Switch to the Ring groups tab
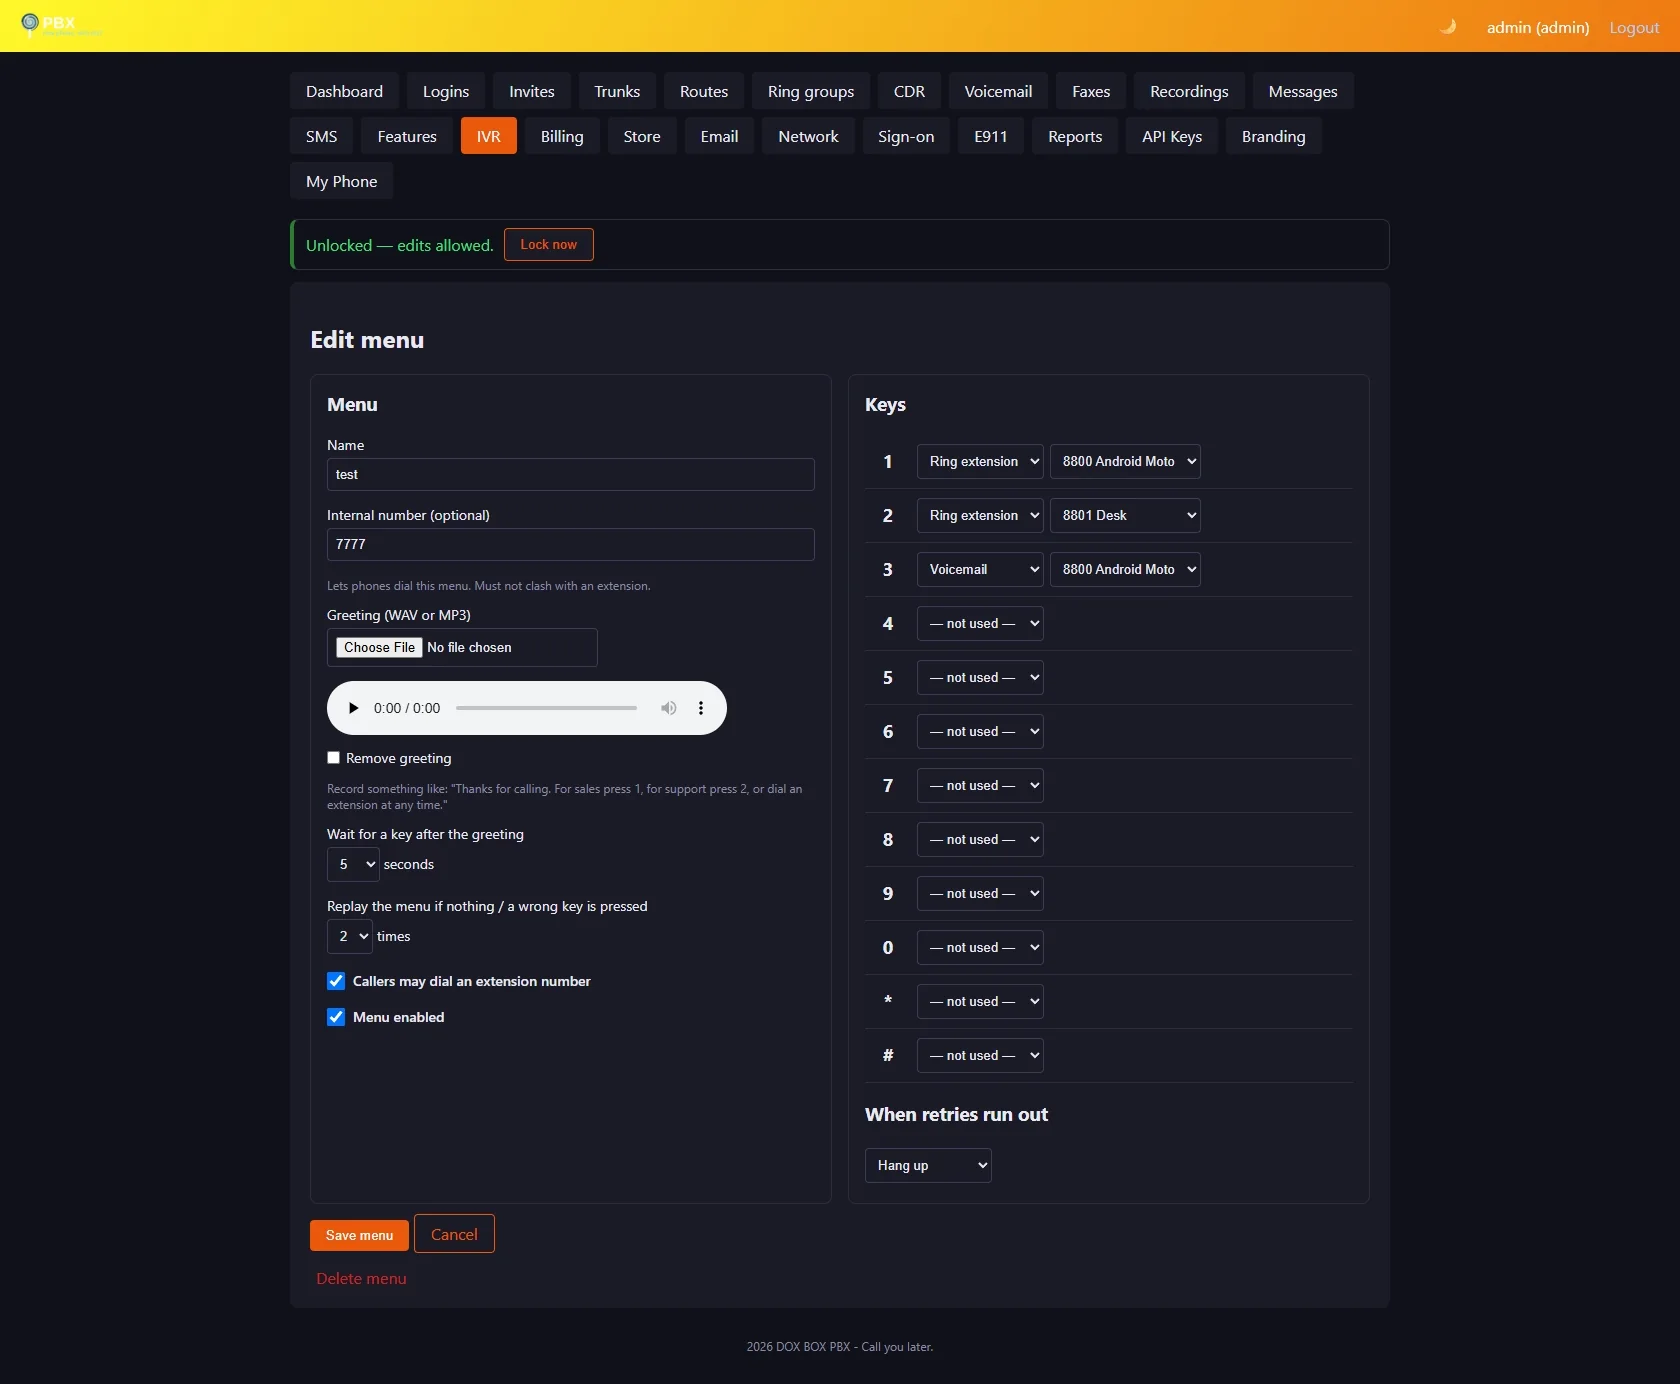The height and width of the screenshot is (1384, 1680). point(811,91)
